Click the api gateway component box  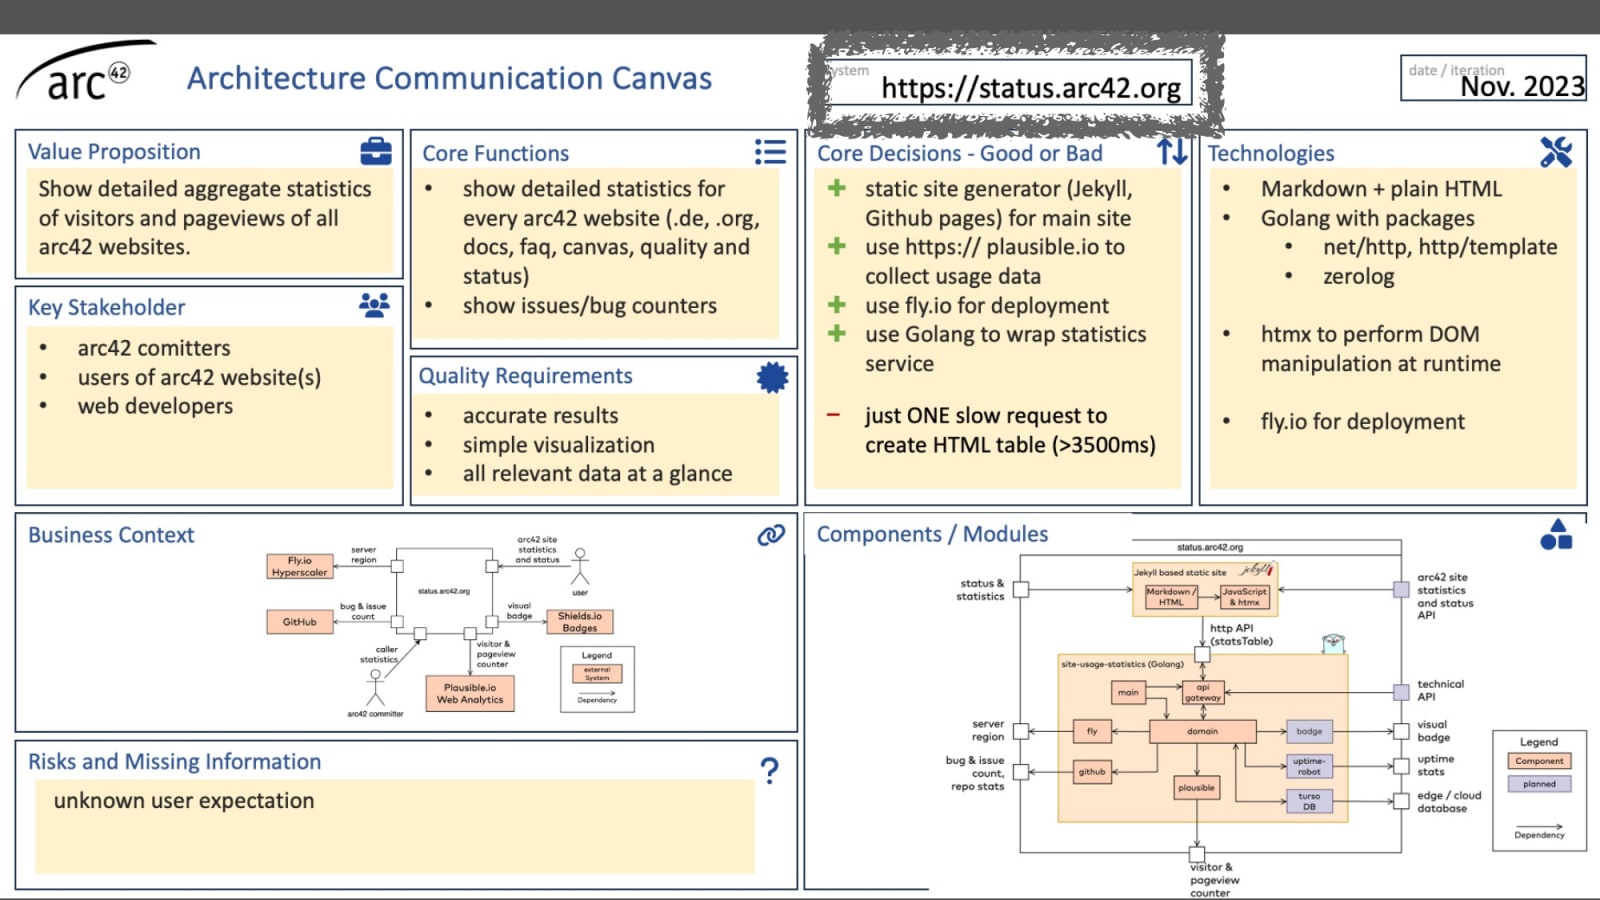coord(1203,692)
